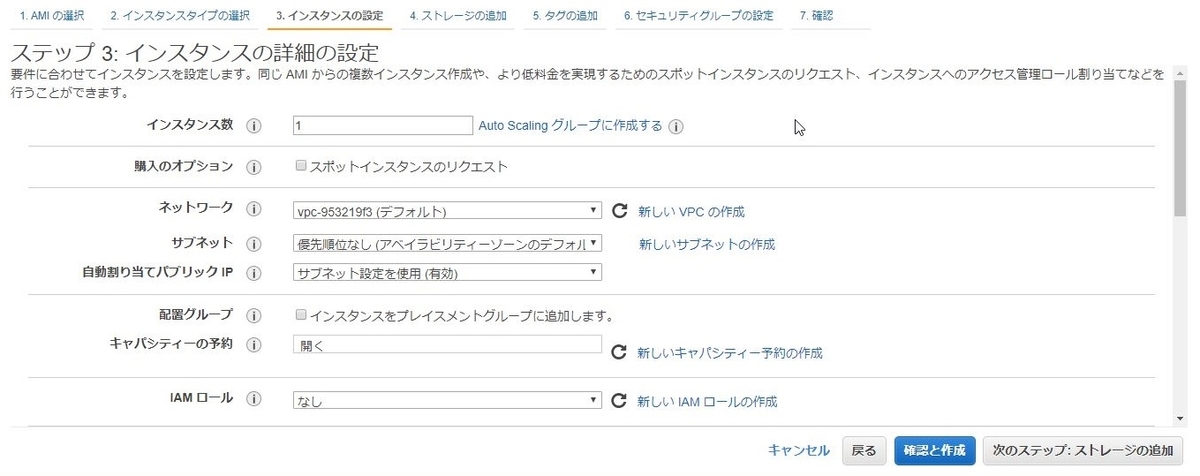Open the キャパシティーの予約 dropdown showing 開く
Viewport: 1200px width, 476px height.
coord(447,344)
